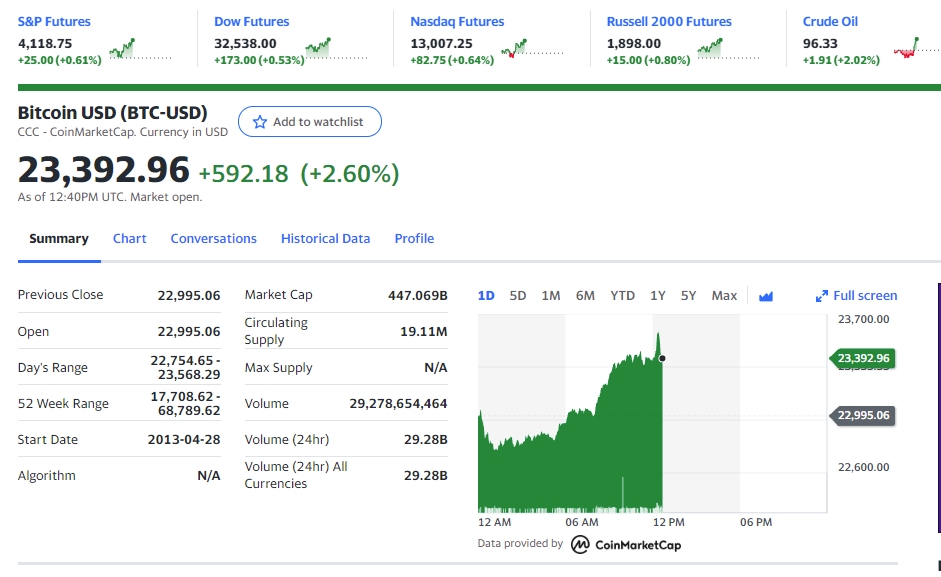The width and height of the screenshot is (941, 577).
Task: Add Bitcoin USD to watchlist
Action: (x=310, y=122)
